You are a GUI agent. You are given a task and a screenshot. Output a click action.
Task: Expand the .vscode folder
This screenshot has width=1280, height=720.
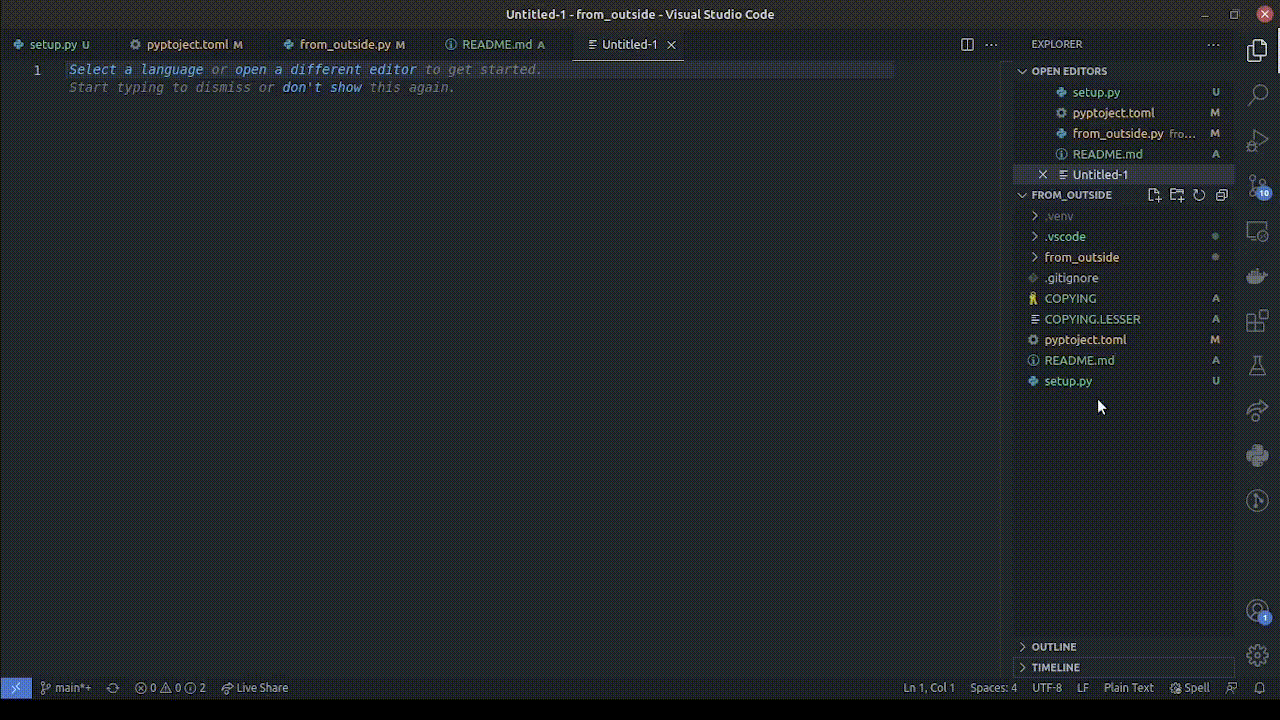[x=1064, y=237]
